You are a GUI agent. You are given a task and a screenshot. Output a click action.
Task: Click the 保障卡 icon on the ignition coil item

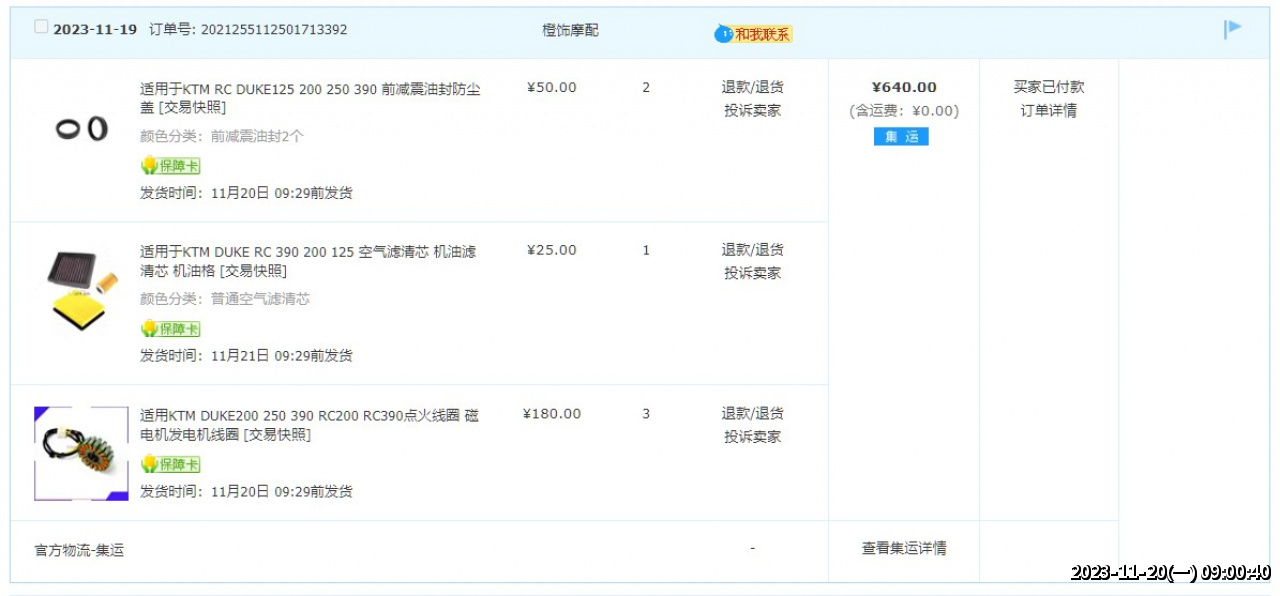click(171, 464)
